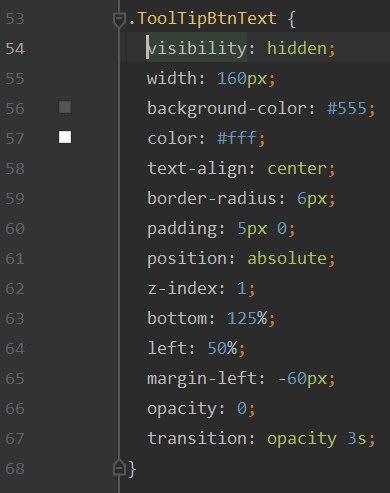Click the padding property name
390x493 pixels.
click(x=182, y=229)
